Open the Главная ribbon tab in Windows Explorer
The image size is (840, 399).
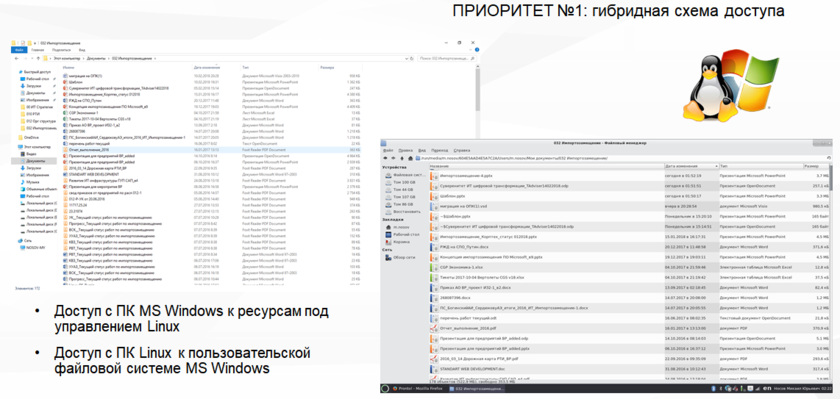tap(38, 49)
